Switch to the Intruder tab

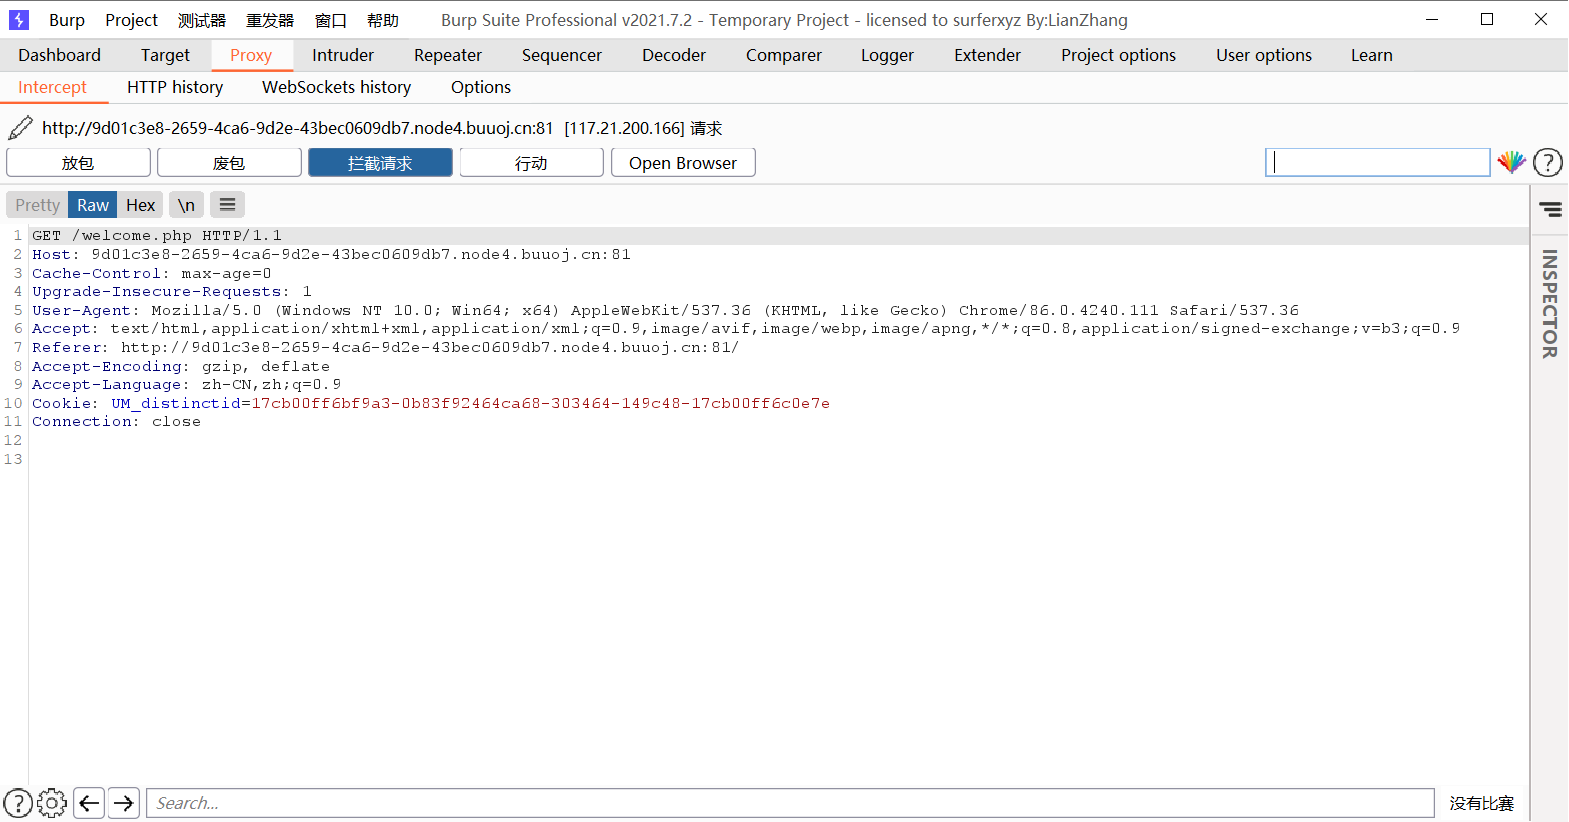(x=343, y=55)
